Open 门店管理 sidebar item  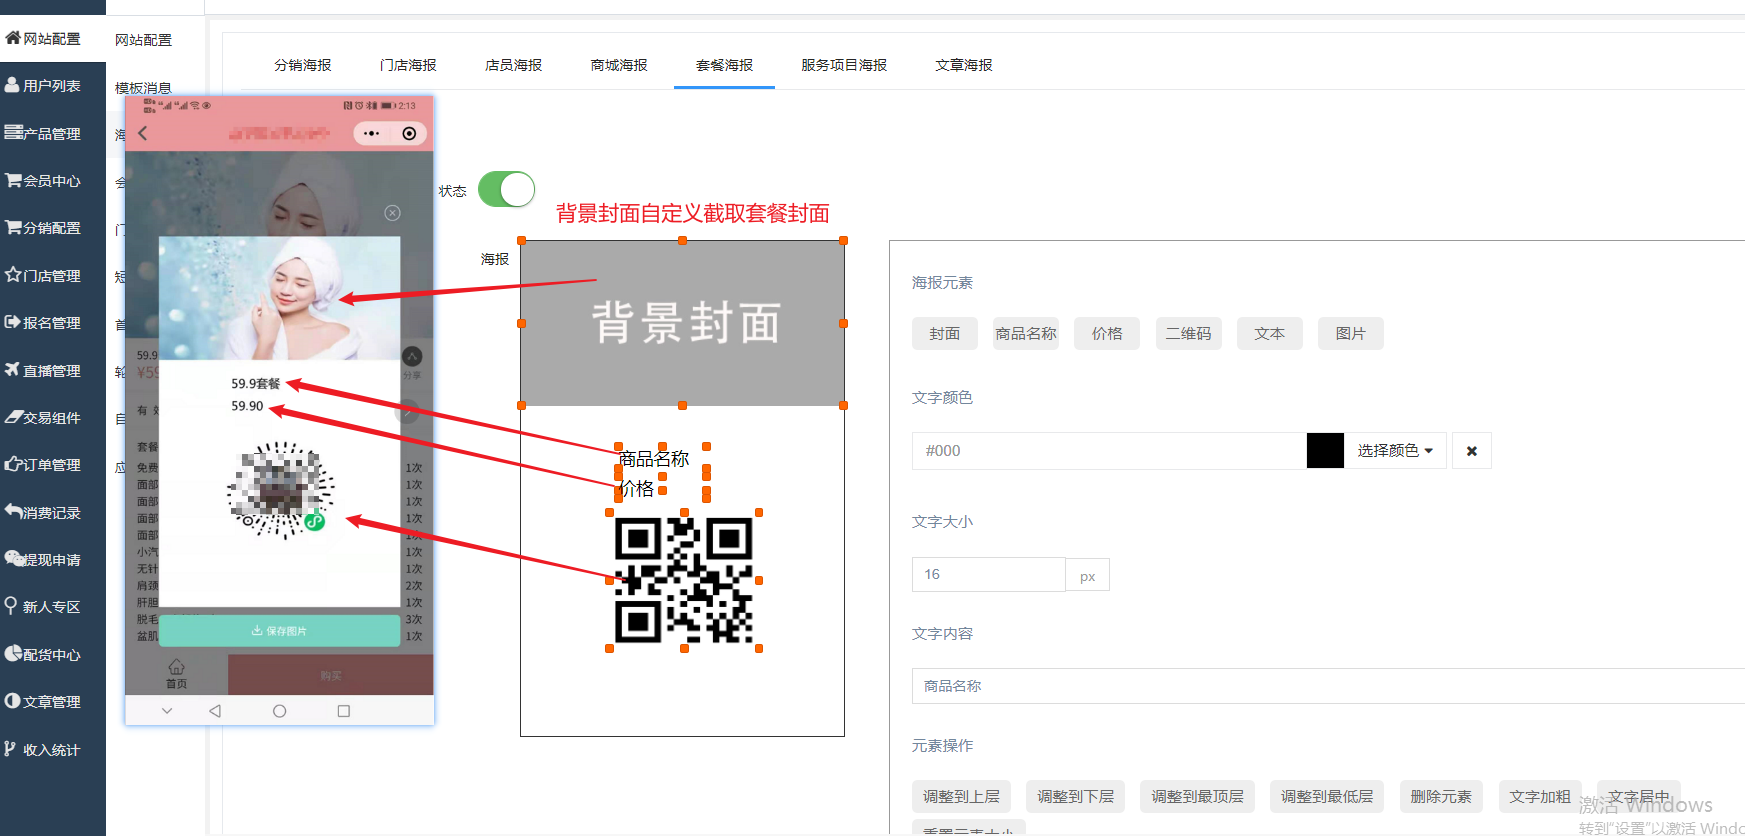(43, 276)
